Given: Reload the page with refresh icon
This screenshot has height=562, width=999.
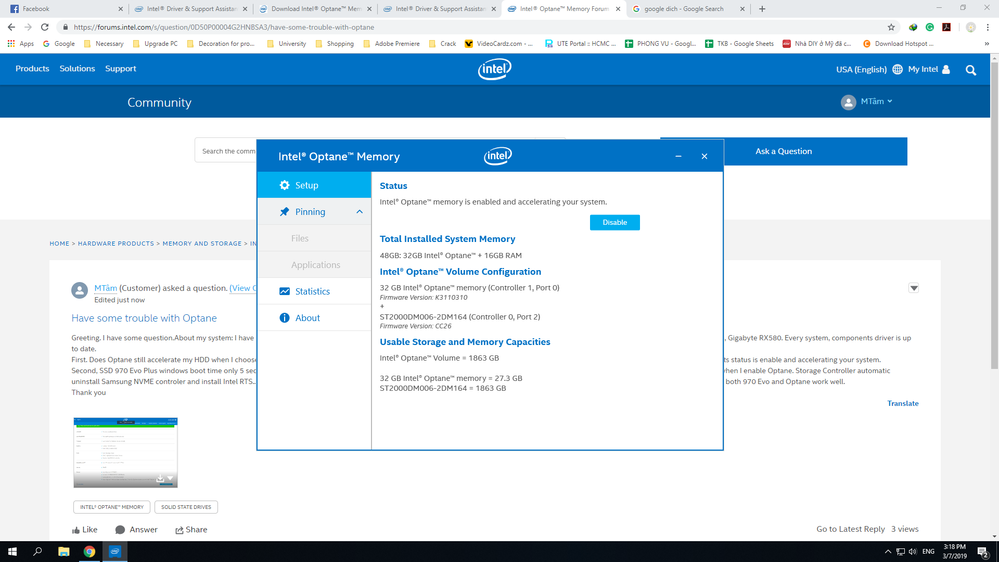Looking at the screenshot, I should coord(45,27).
